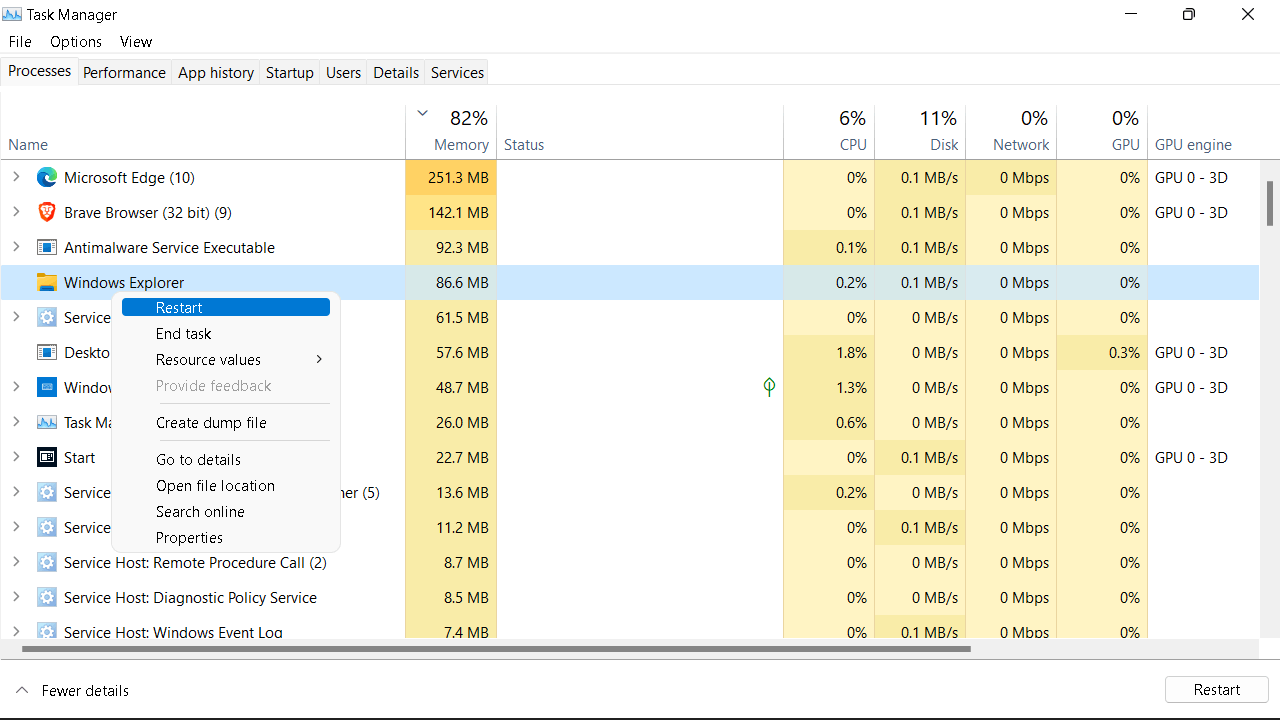Switch to the Performance tab
Viewport: 1280px width, 720px height.
click(124, 73)
